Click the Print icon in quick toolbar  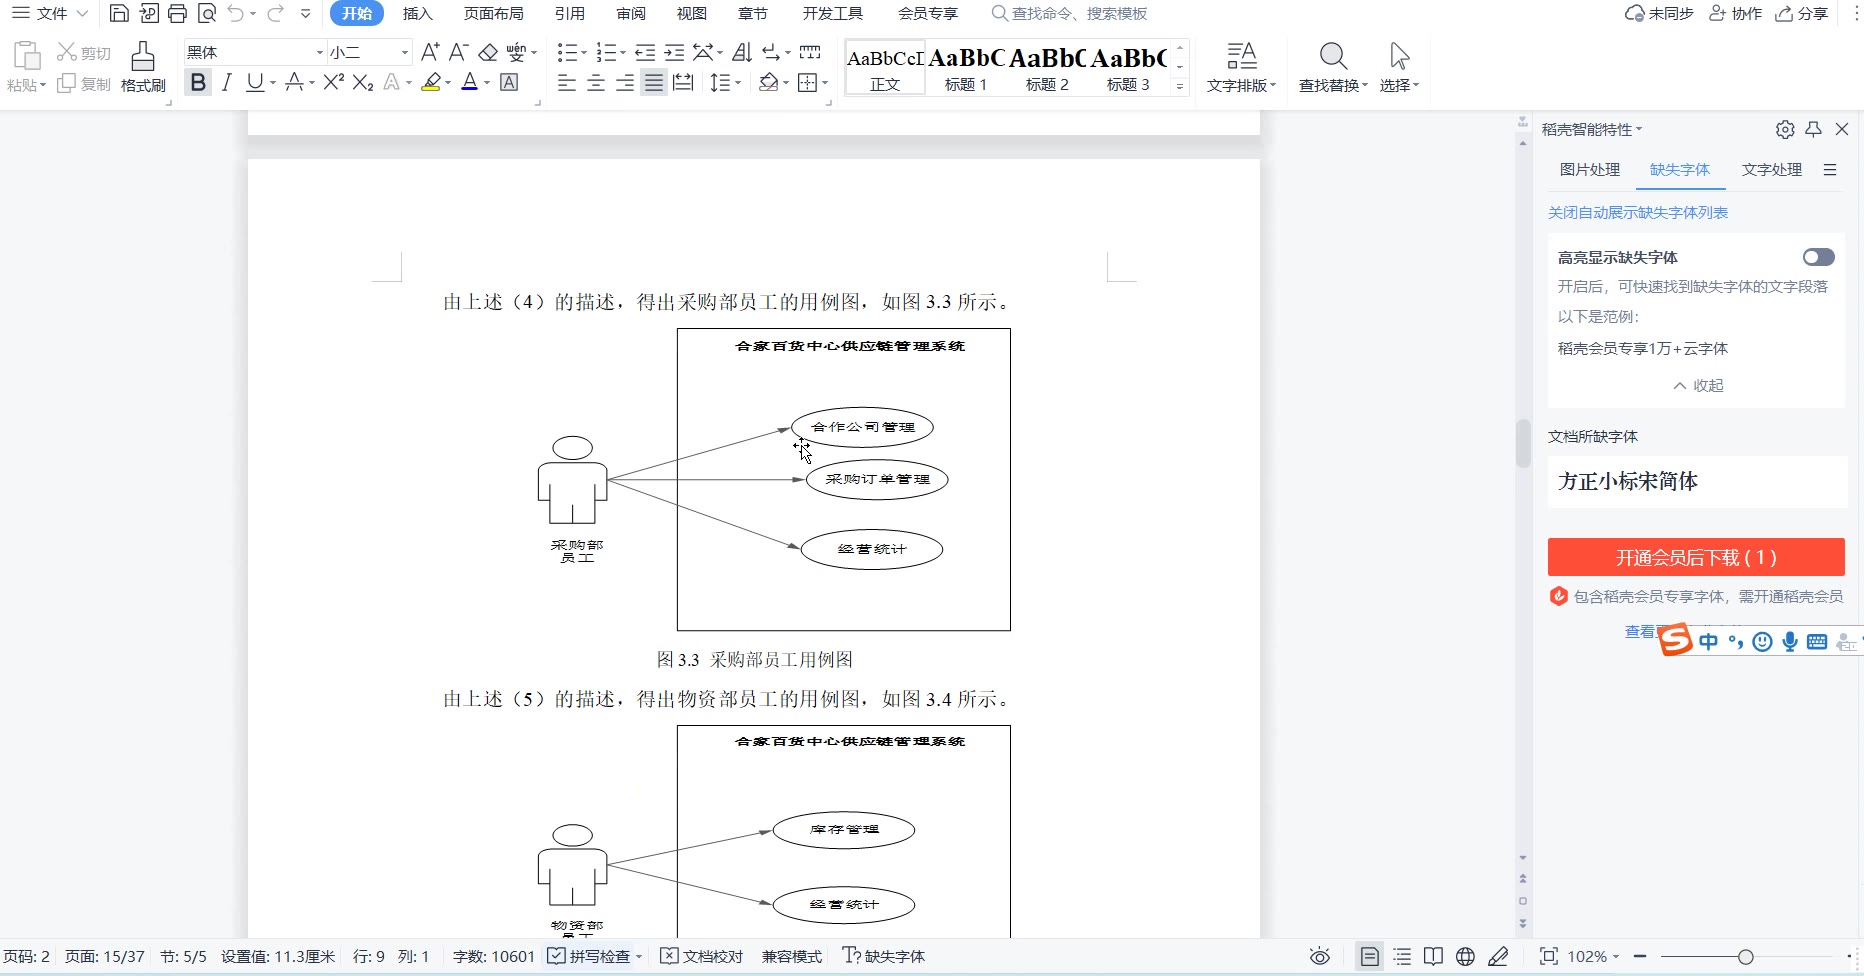point(178,13)
